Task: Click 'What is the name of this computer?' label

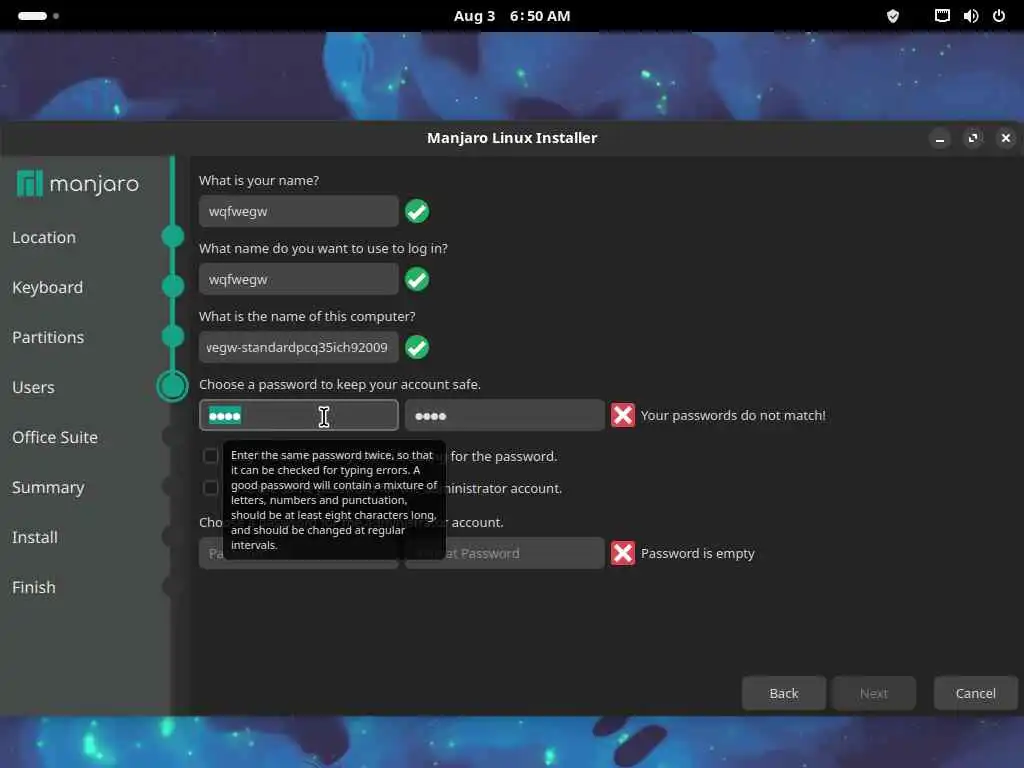Action: (307, 316)
